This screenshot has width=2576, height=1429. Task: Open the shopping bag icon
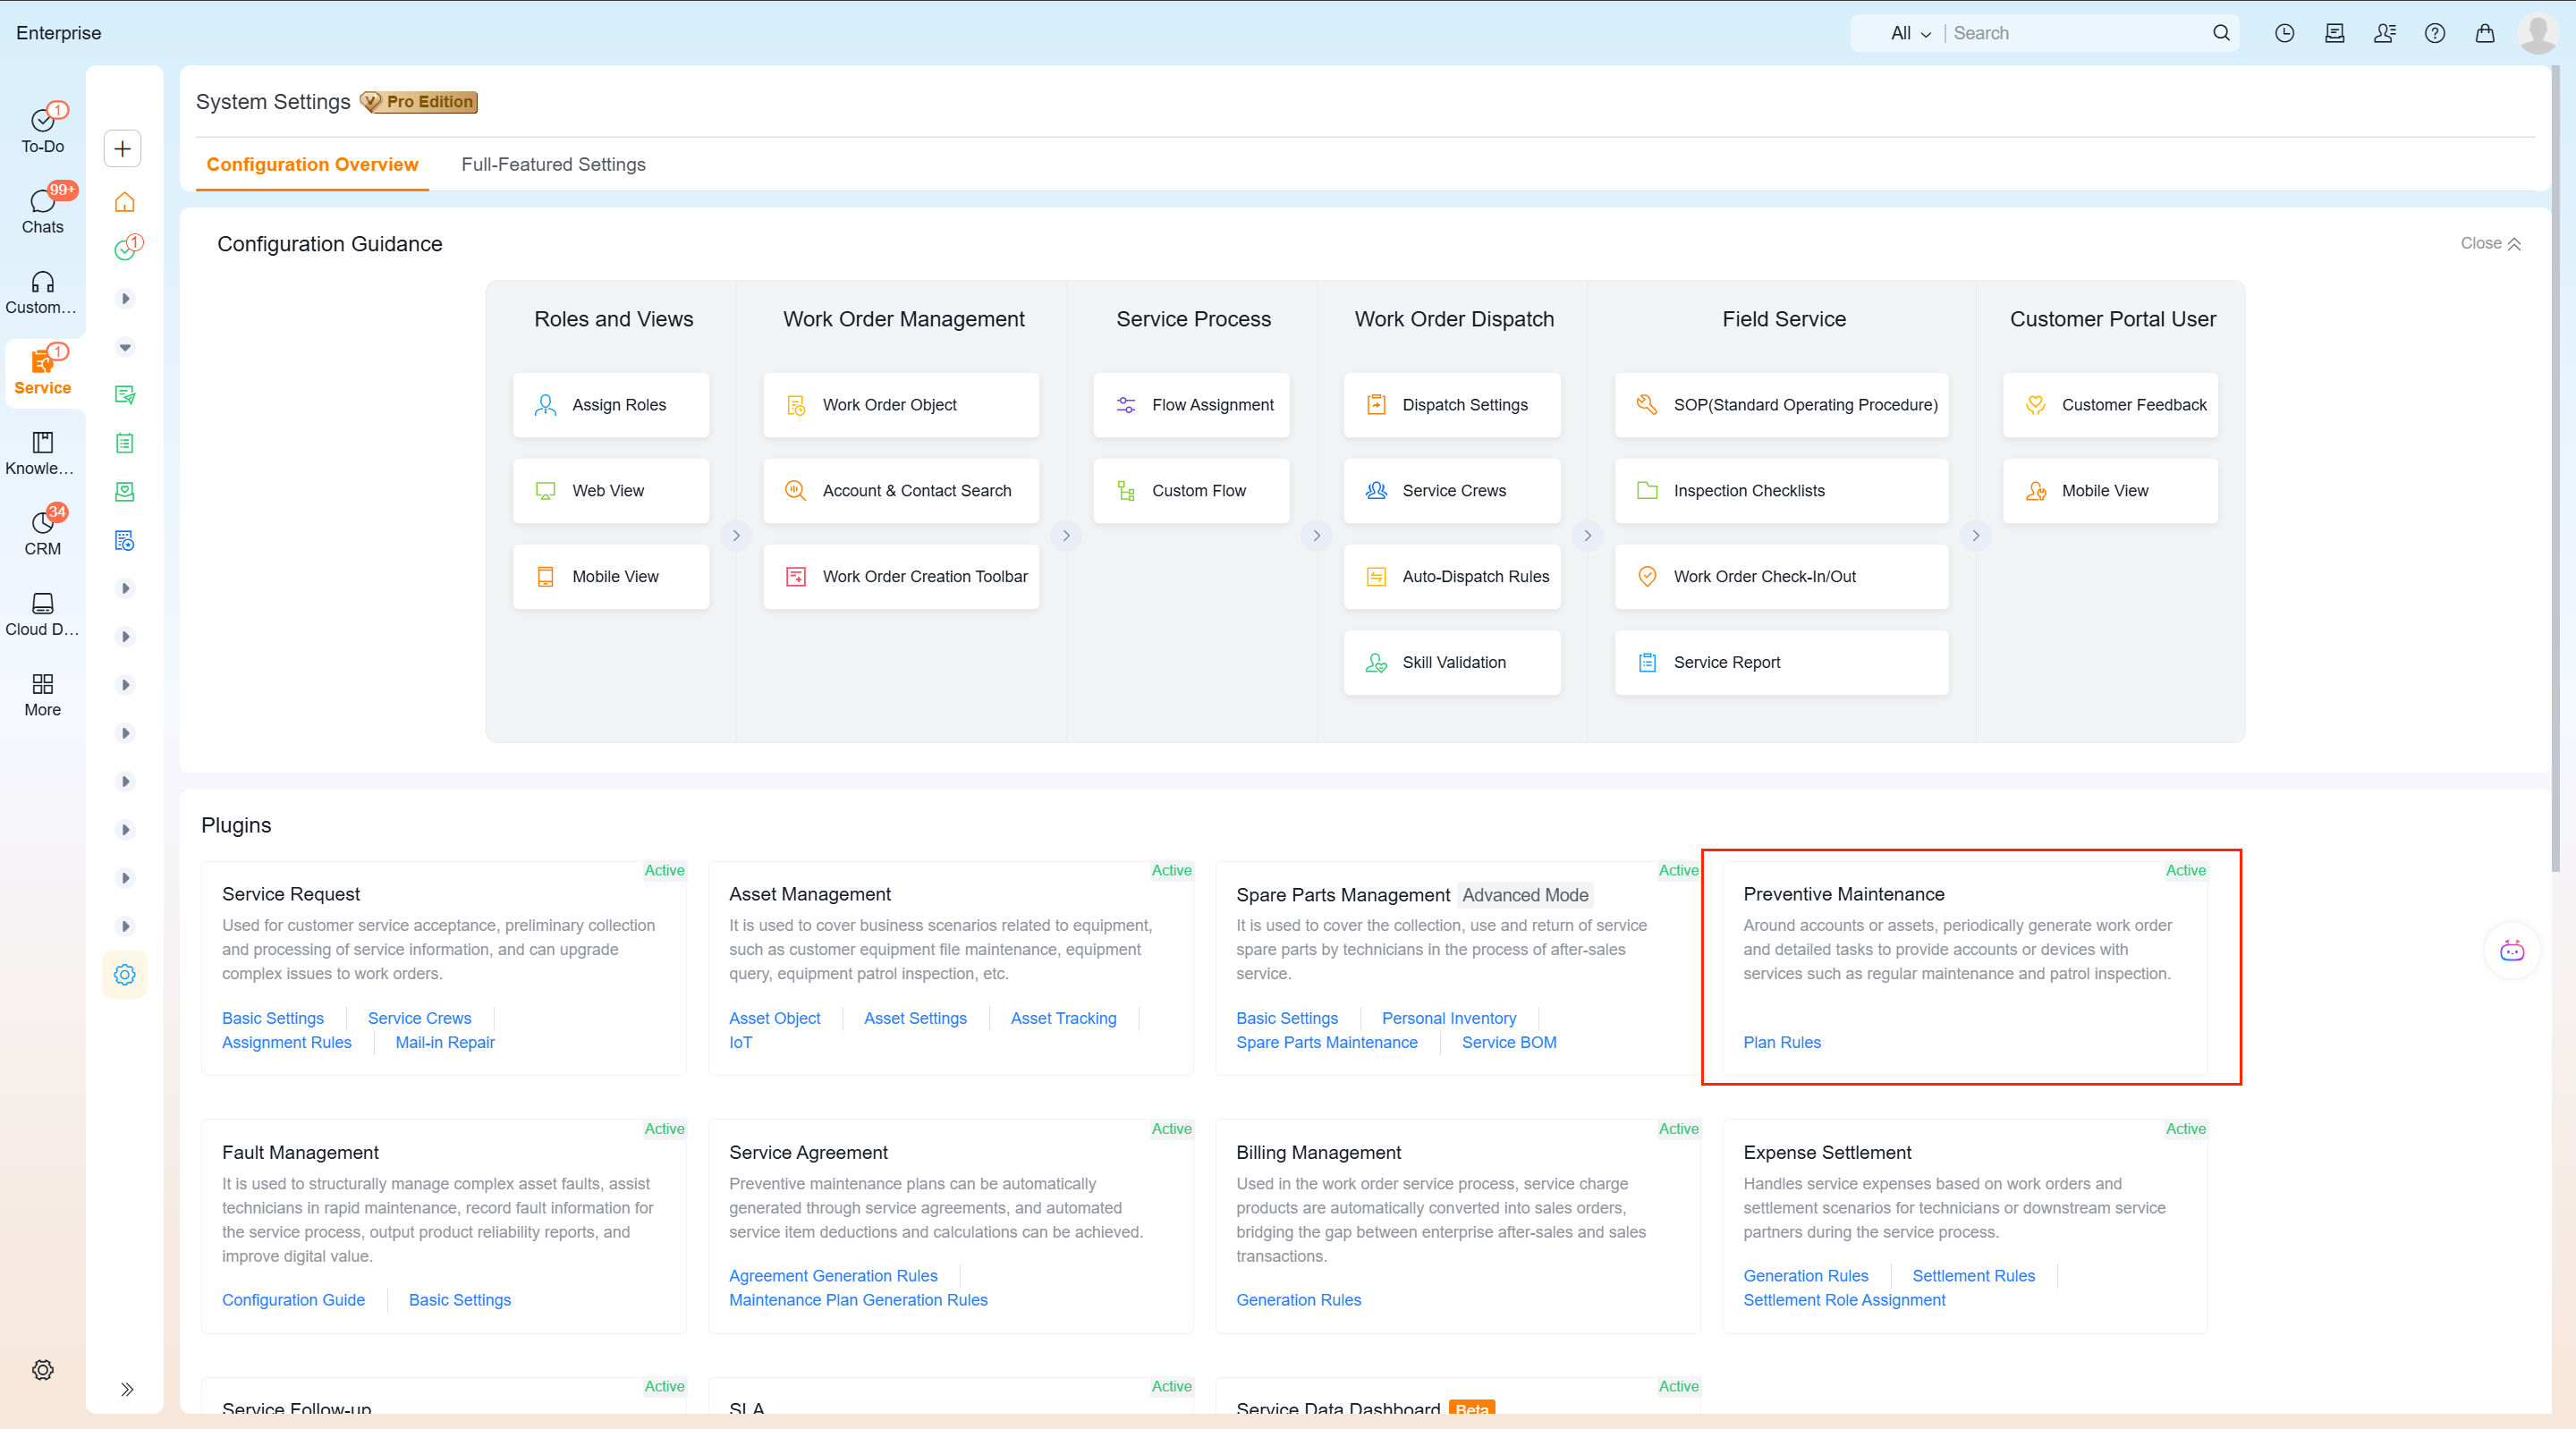2484,33
